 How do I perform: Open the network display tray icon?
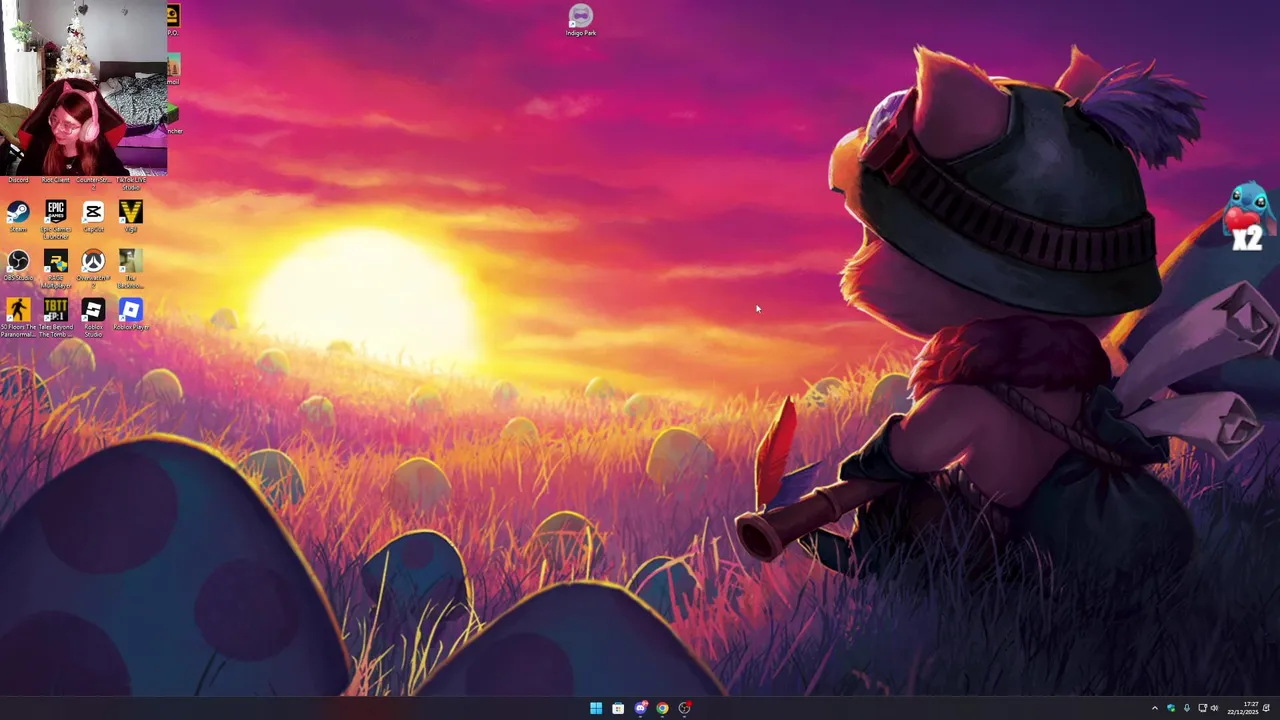[1202, 708]
